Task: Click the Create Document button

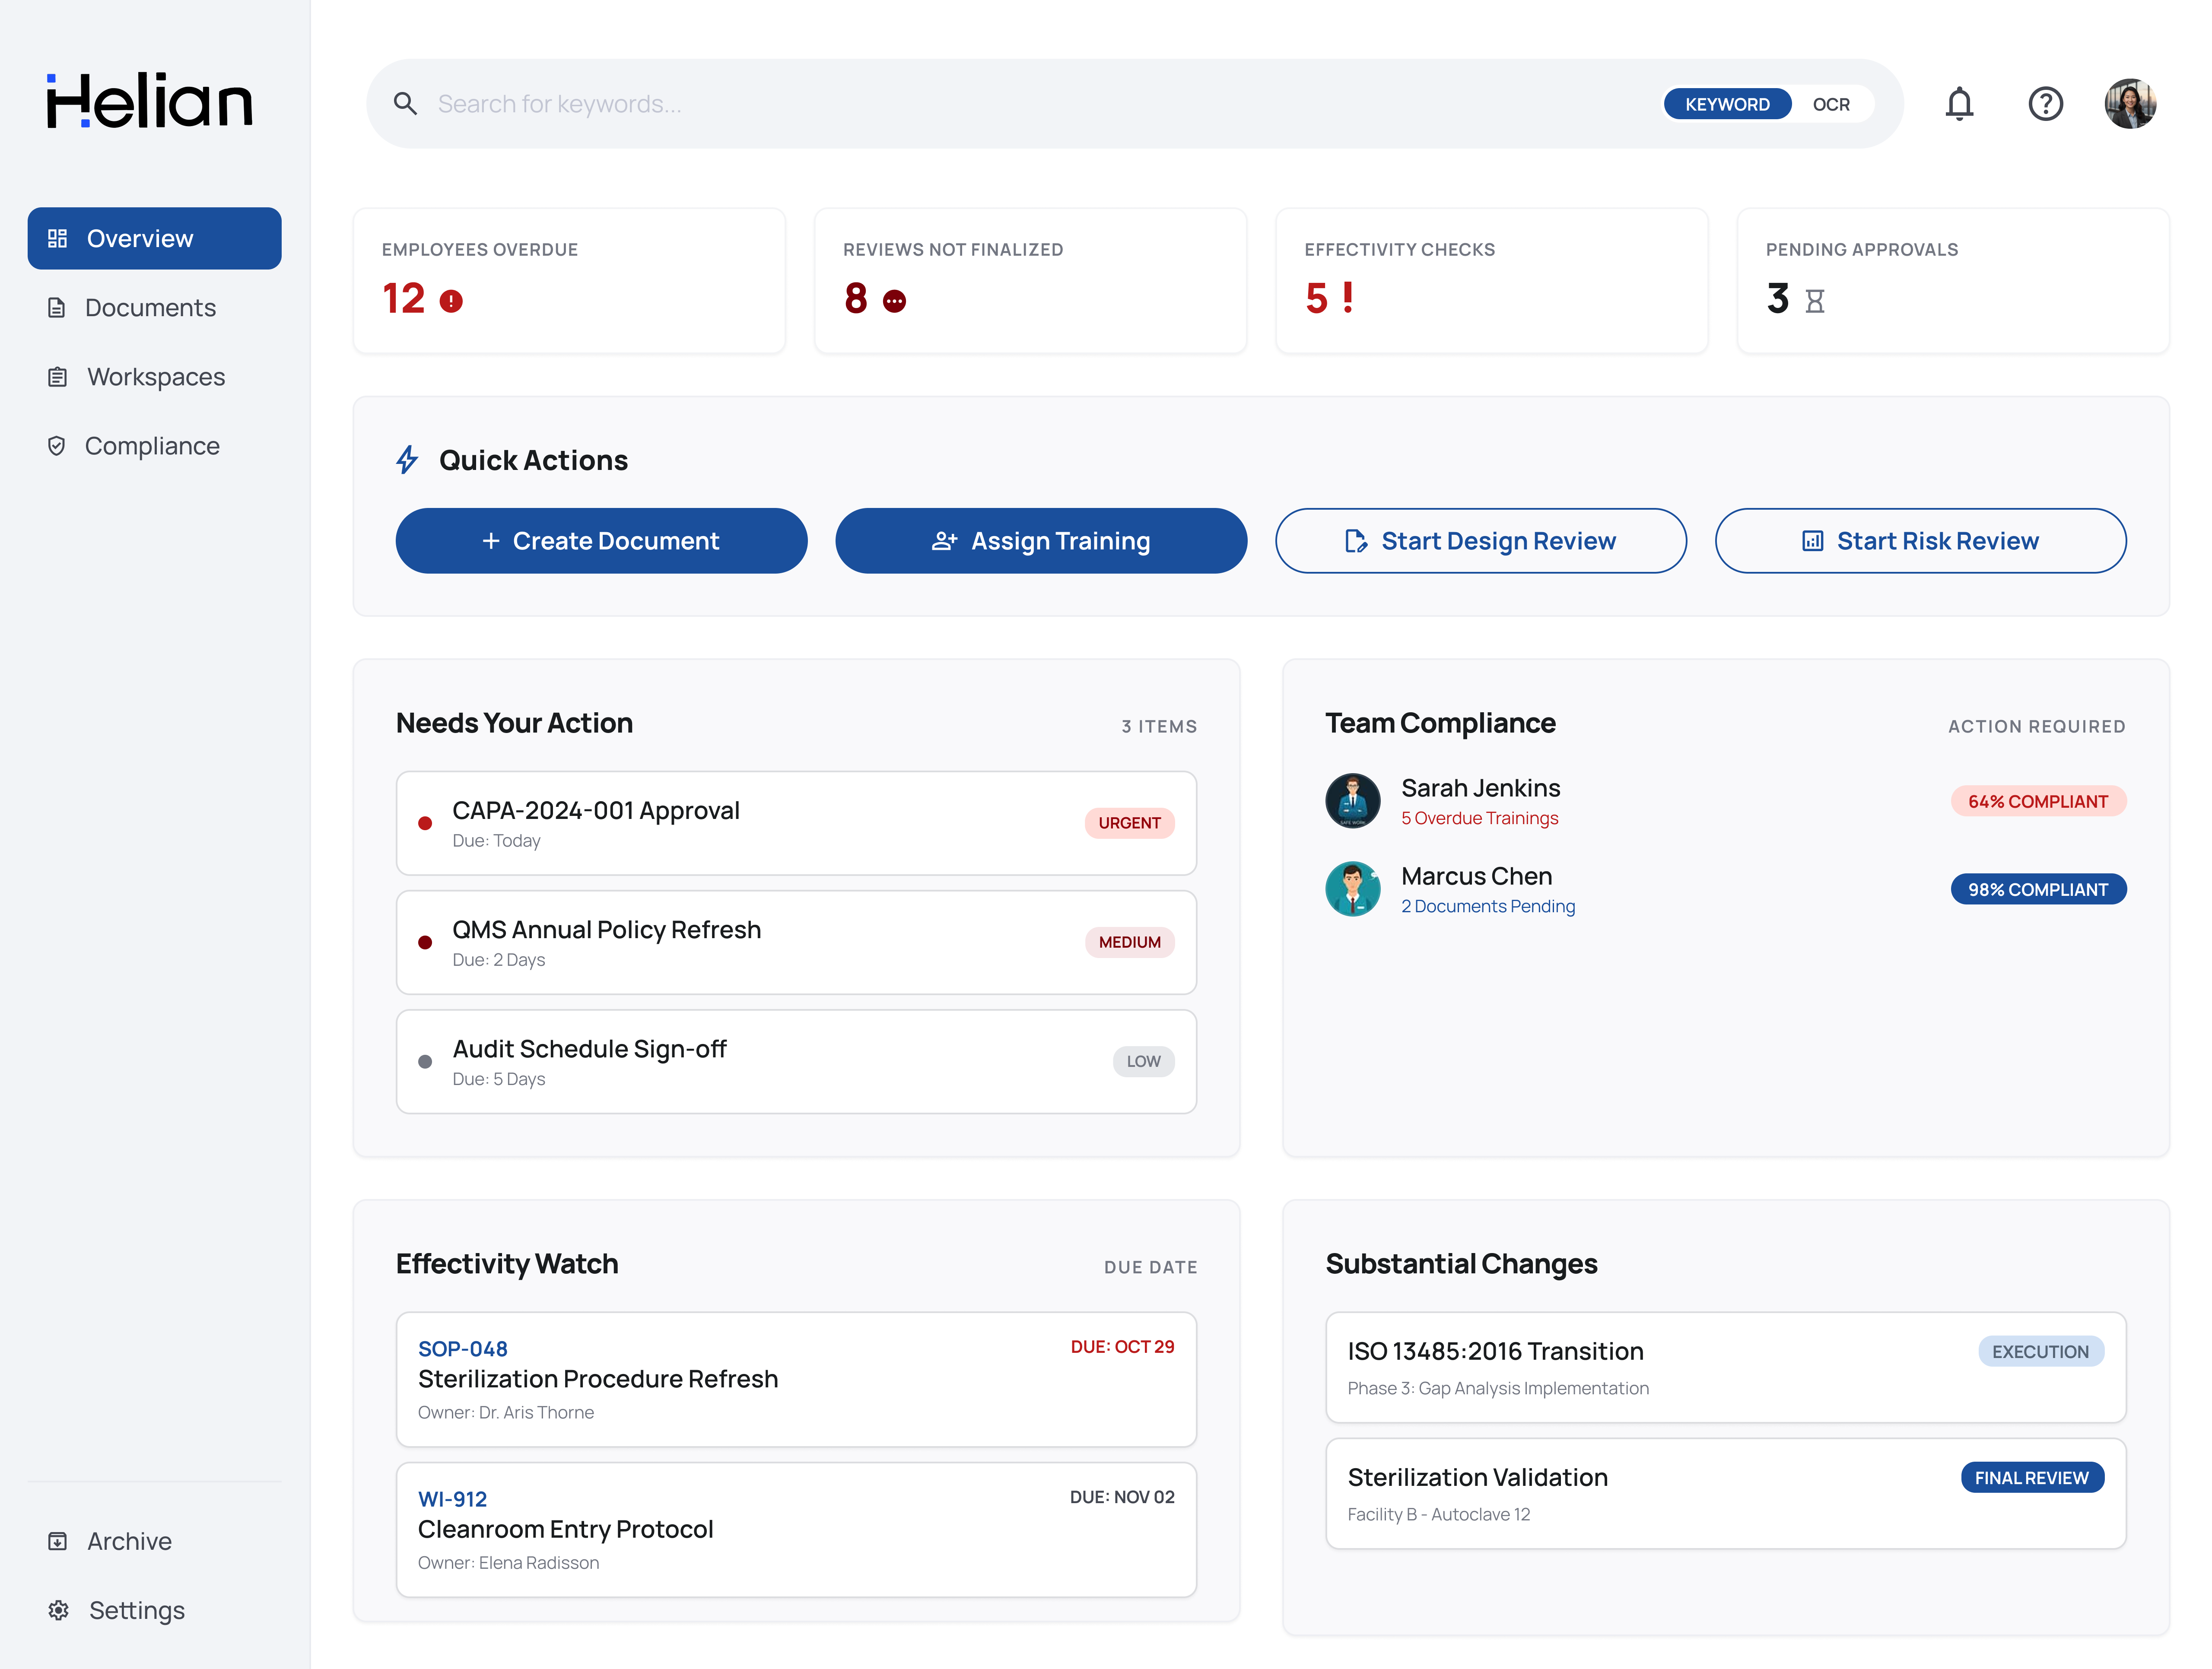Action: click(601, 541)
